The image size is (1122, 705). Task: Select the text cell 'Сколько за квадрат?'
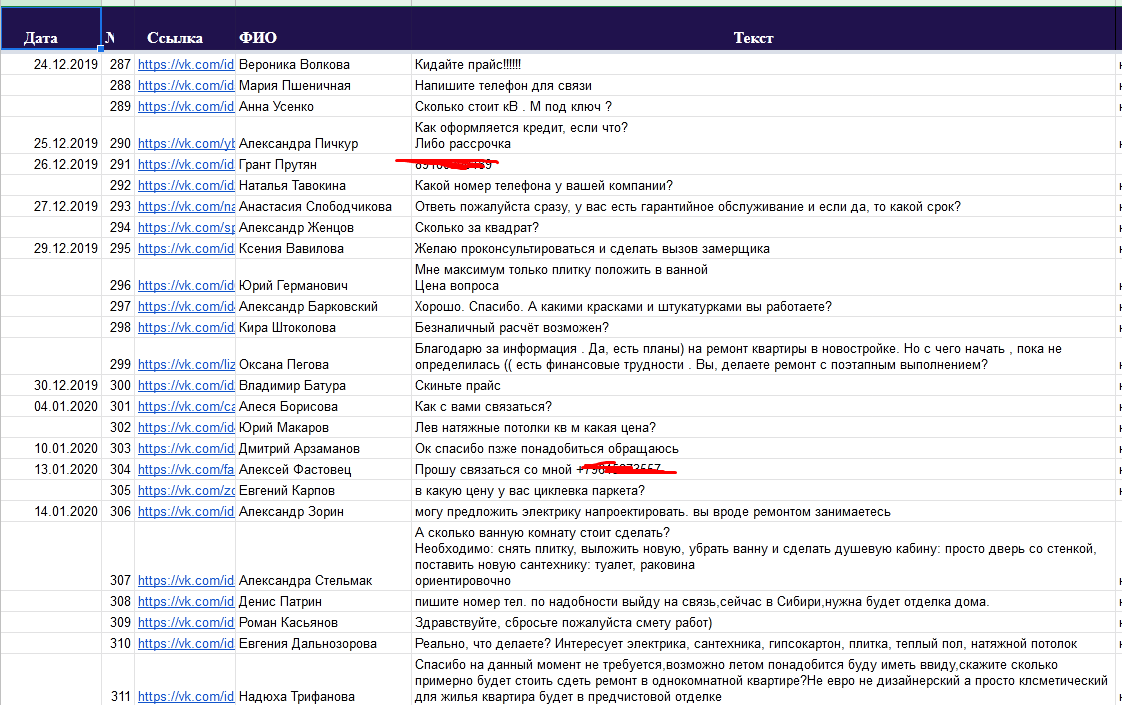[x=763, y=228]
